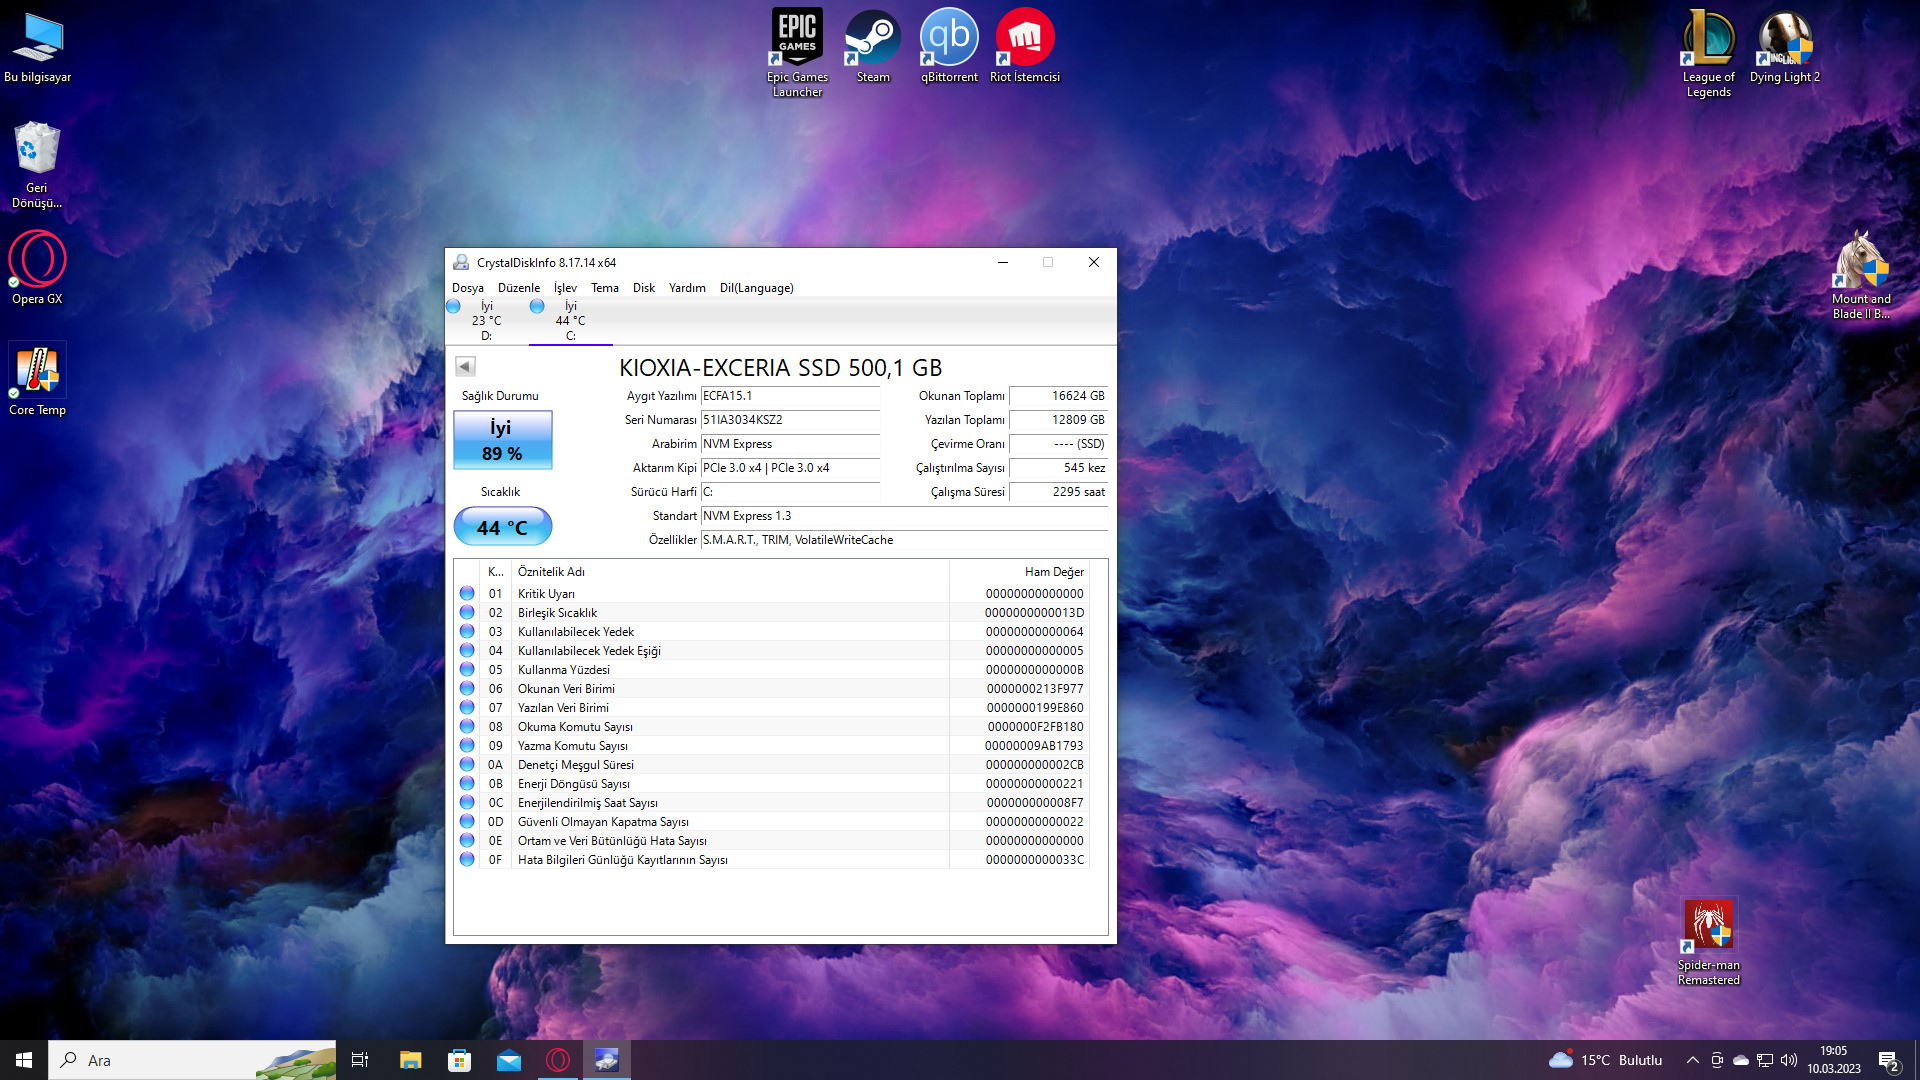Open the Bu bilgisayar desktop icon

tap(38, 48)
